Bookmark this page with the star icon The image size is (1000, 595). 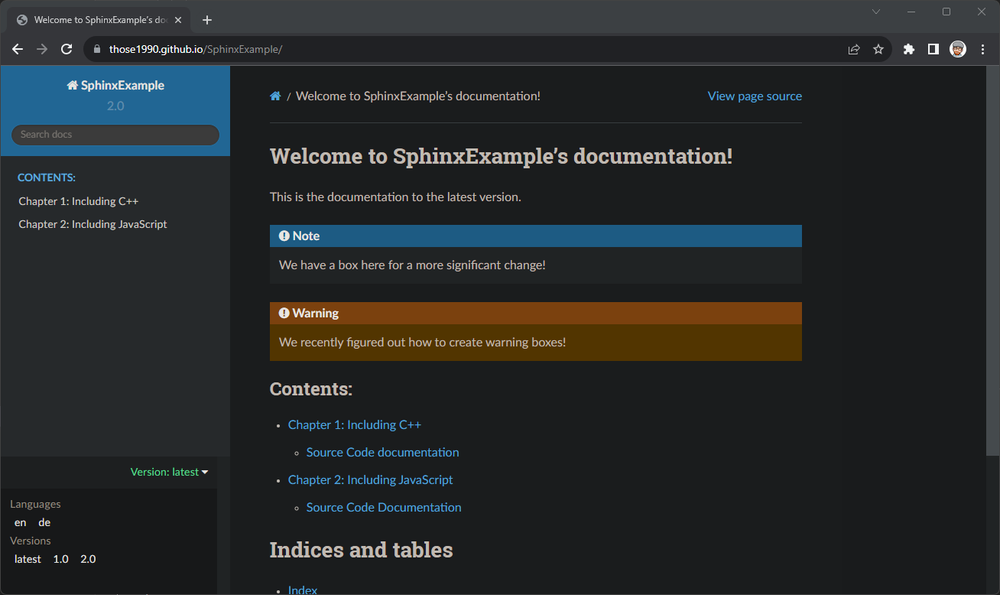878,49
